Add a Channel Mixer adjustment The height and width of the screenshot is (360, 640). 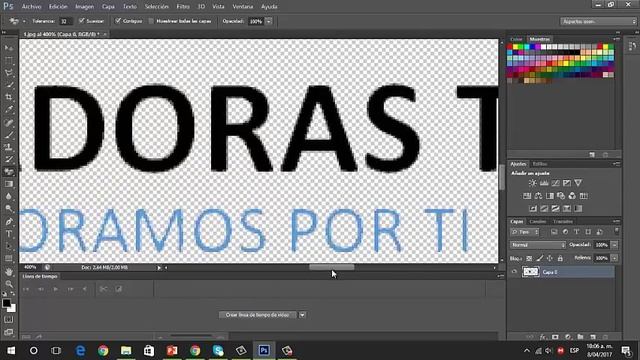(x=572, y=196)
